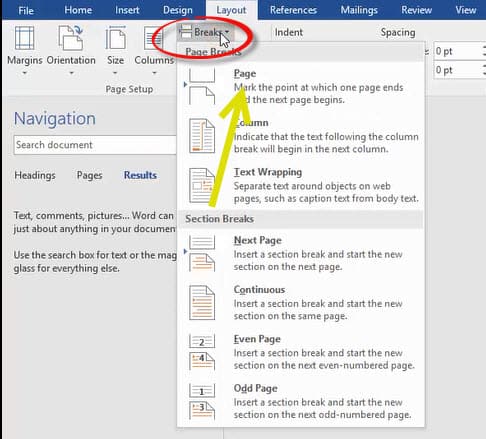This screenshot has height=439, width=486.
Task: Click the Search document field
Action: (95, 145)
